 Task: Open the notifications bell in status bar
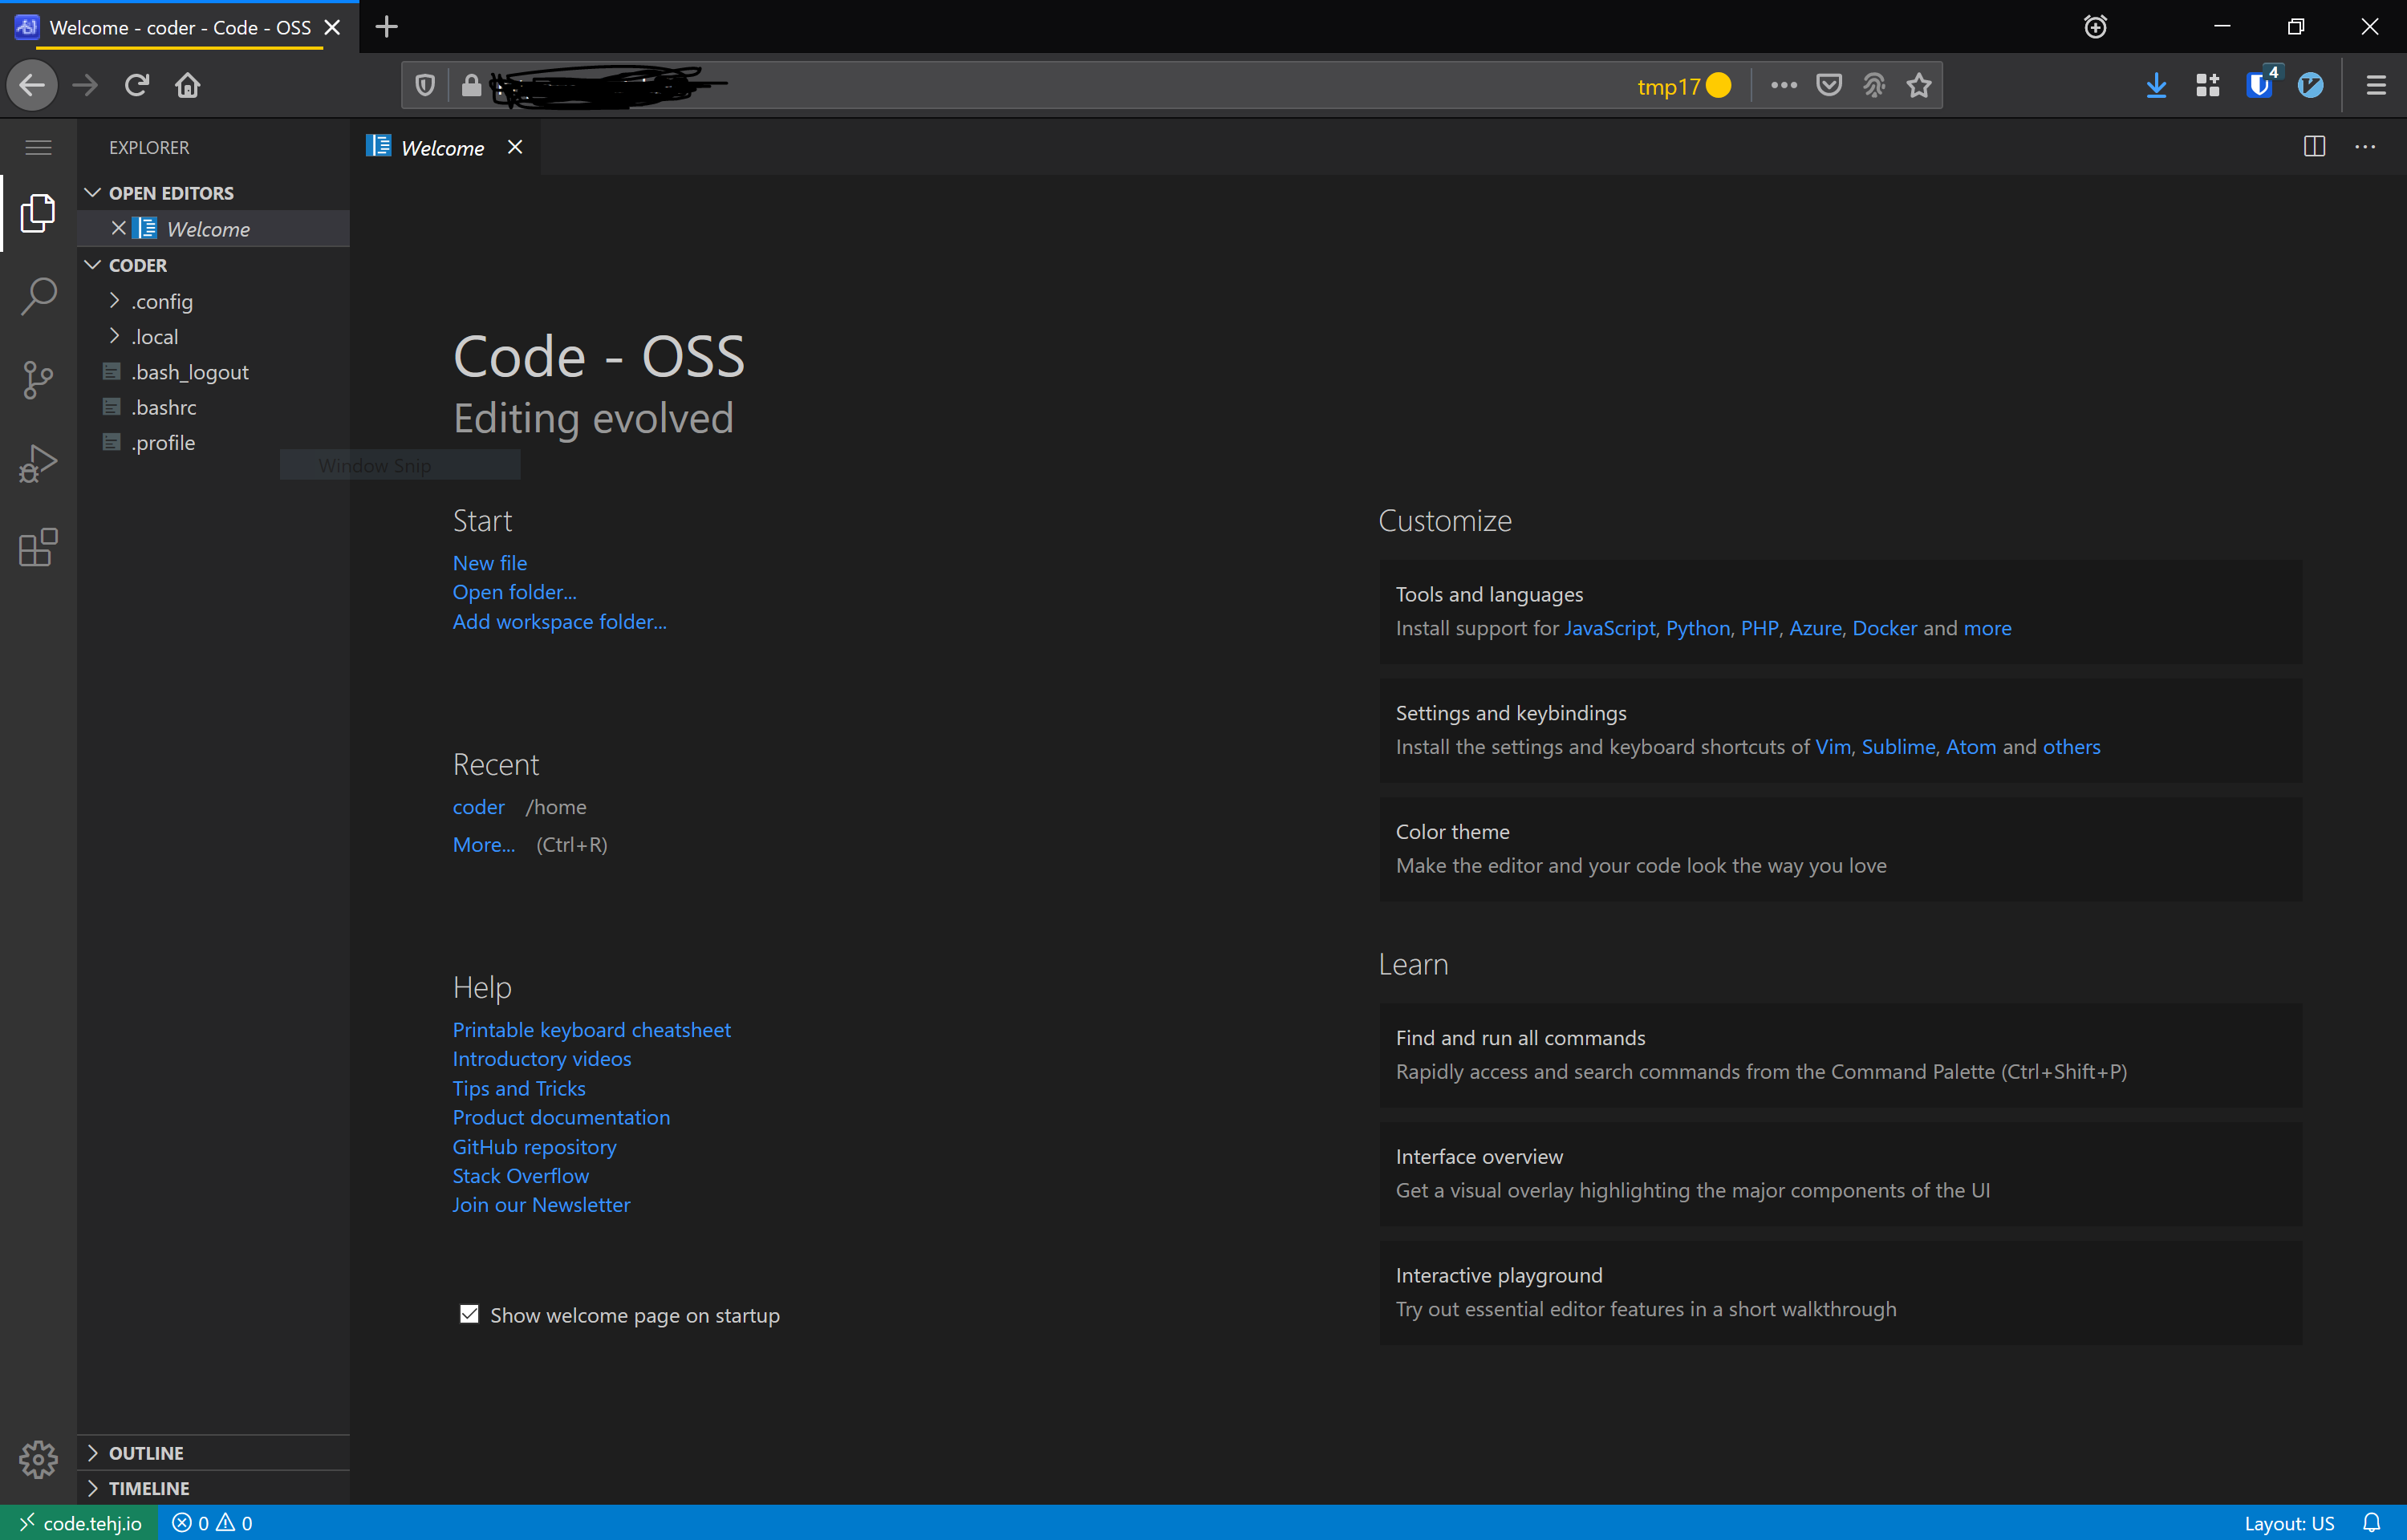2371,1523
